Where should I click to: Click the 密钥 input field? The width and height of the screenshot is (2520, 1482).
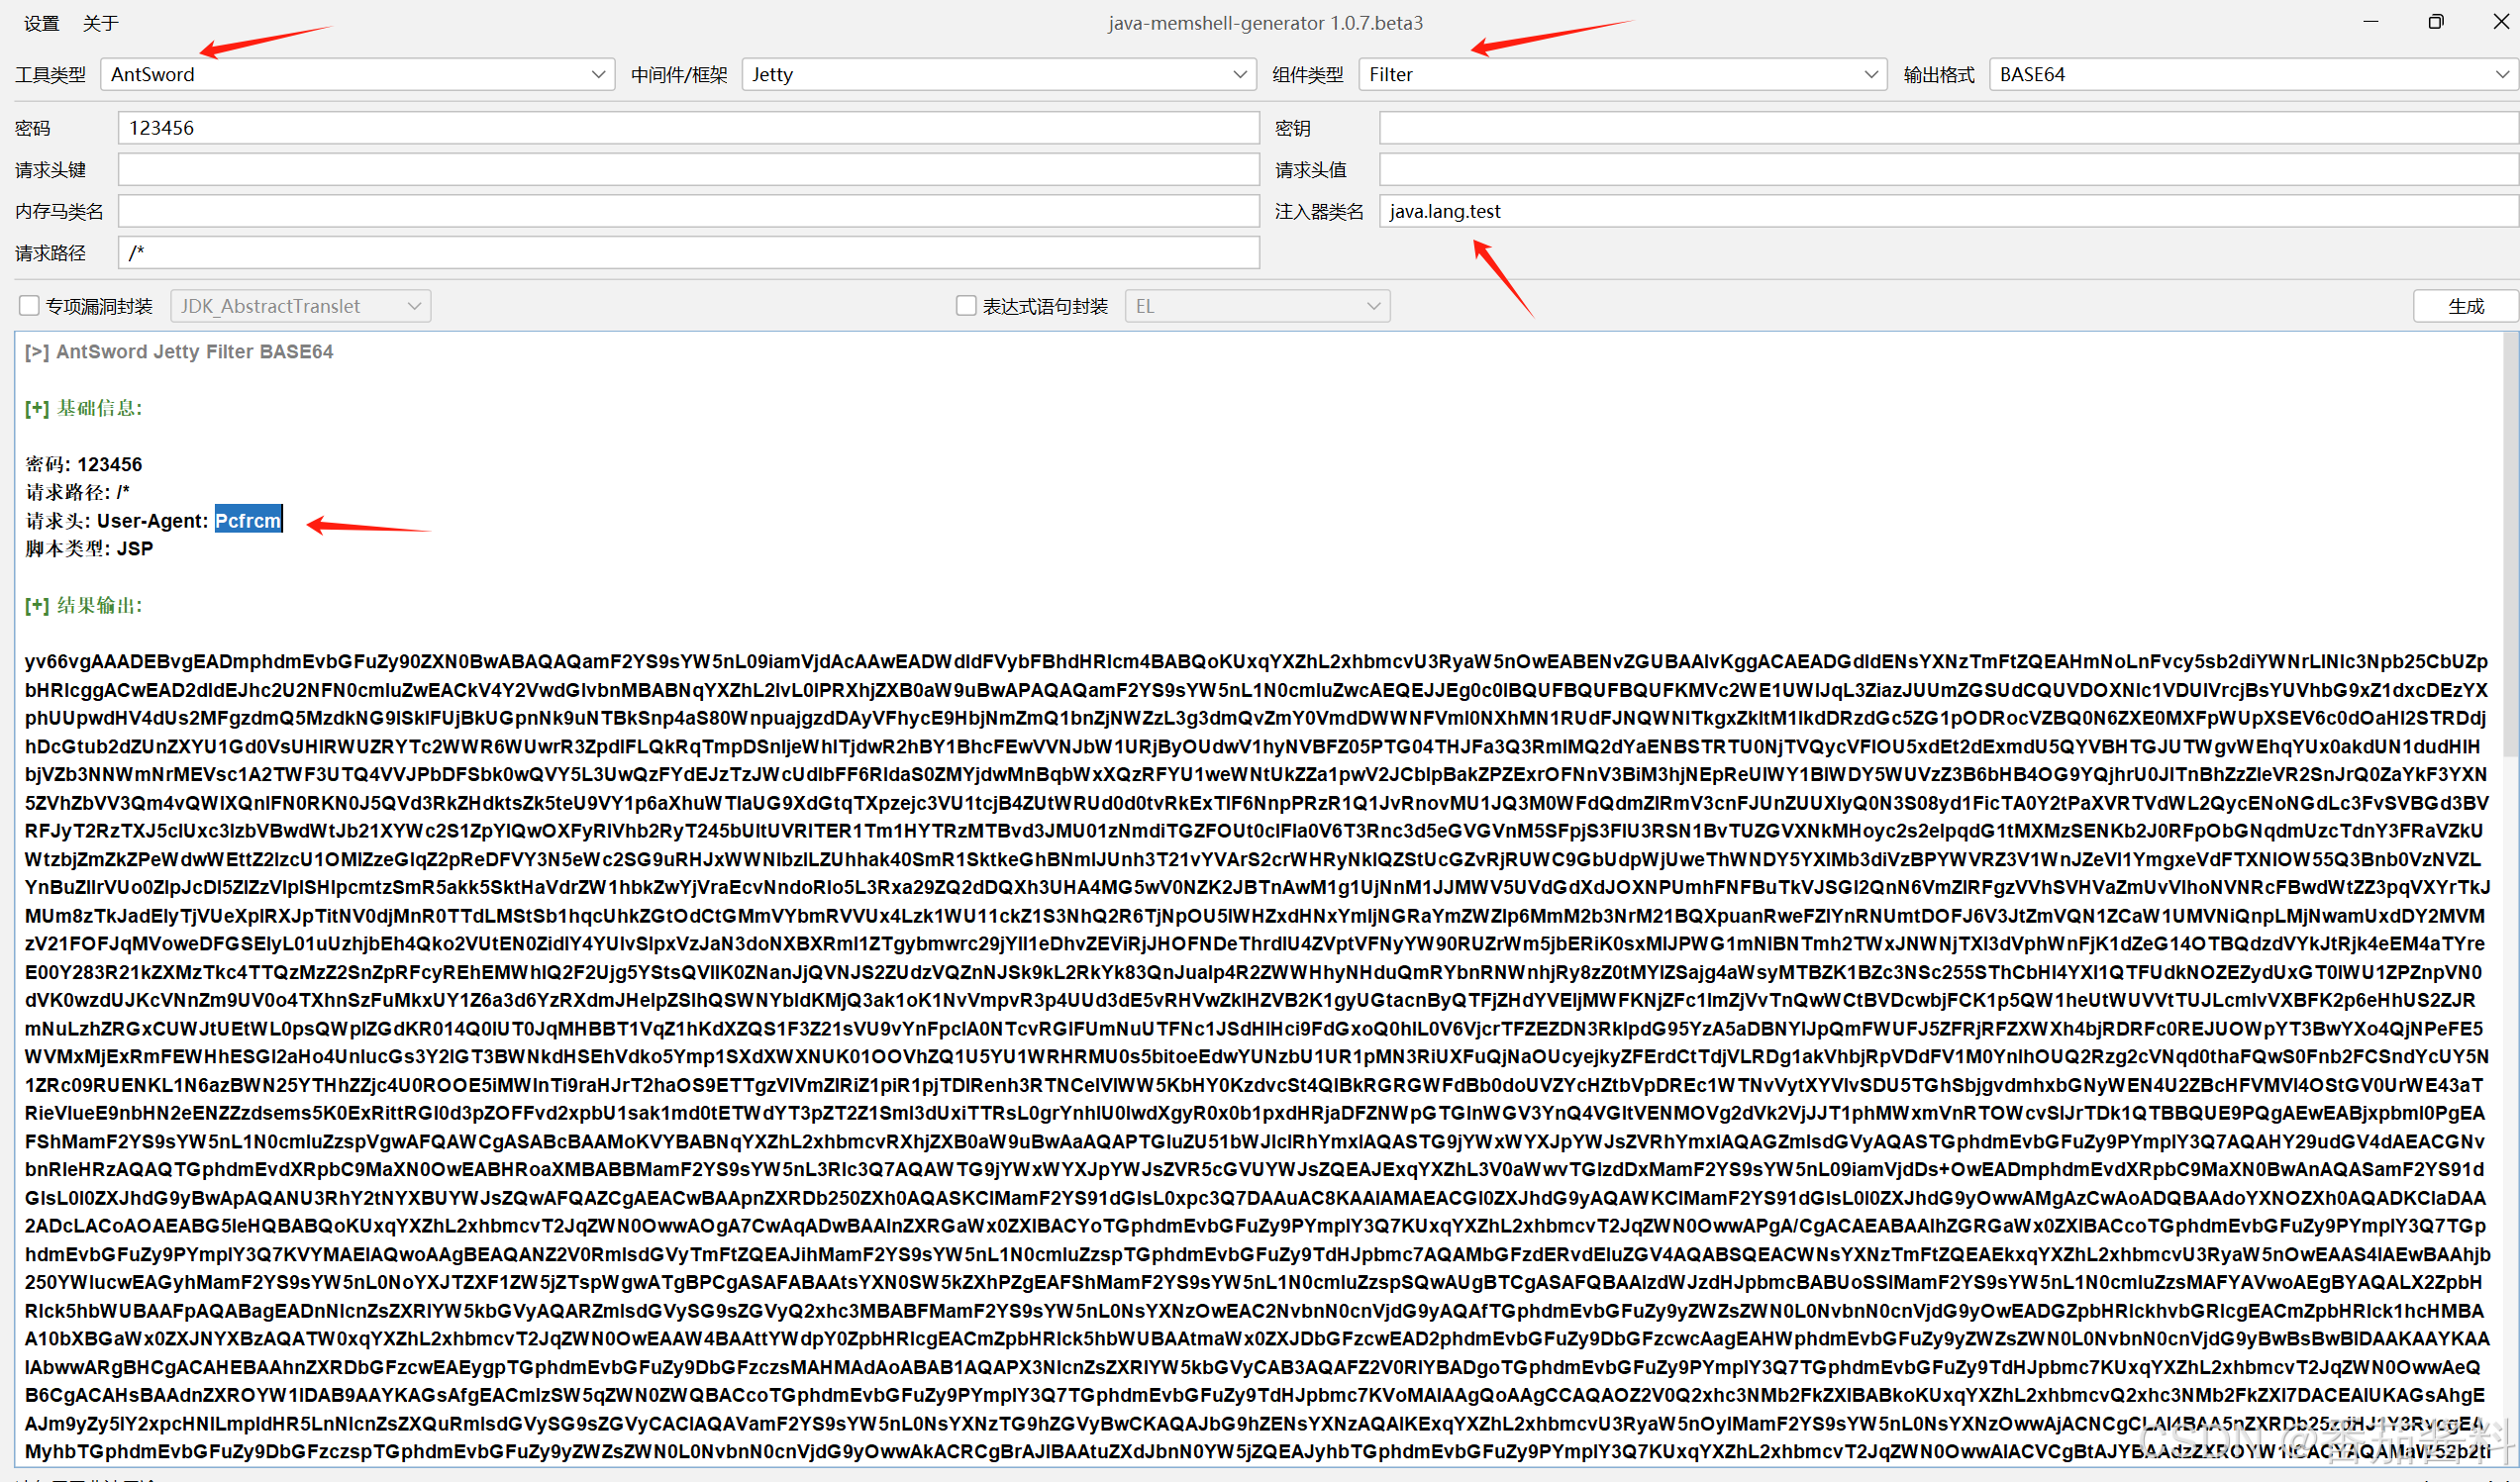point(1948,128)
